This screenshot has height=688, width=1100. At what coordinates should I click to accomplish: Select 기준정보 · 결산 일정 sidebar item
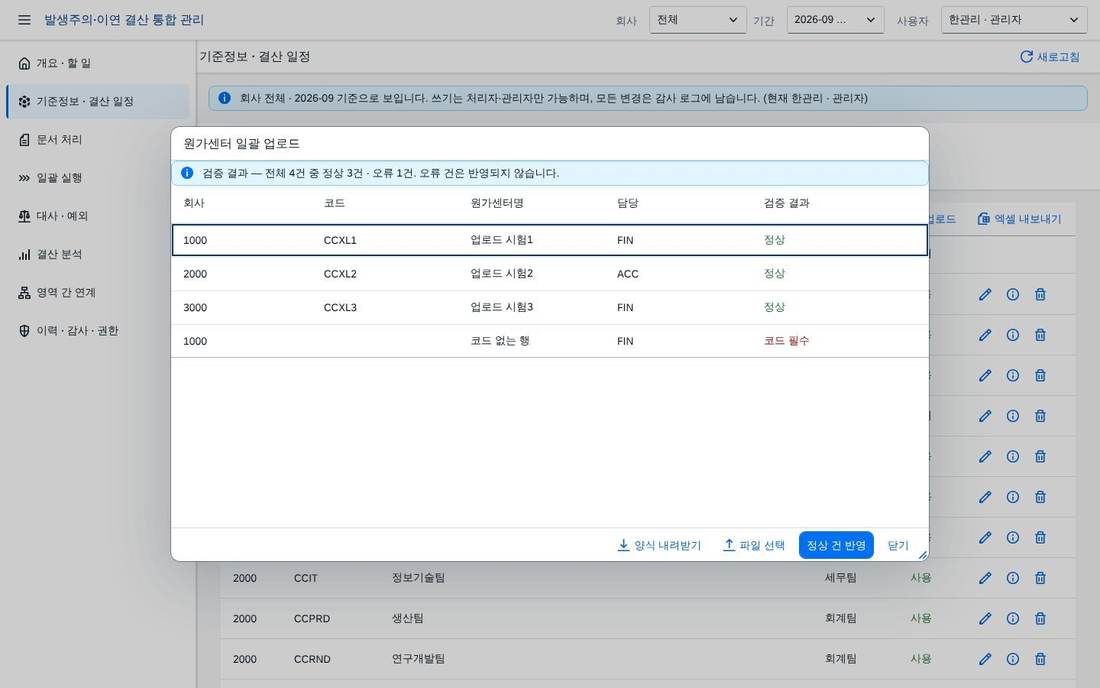[98, 102]
